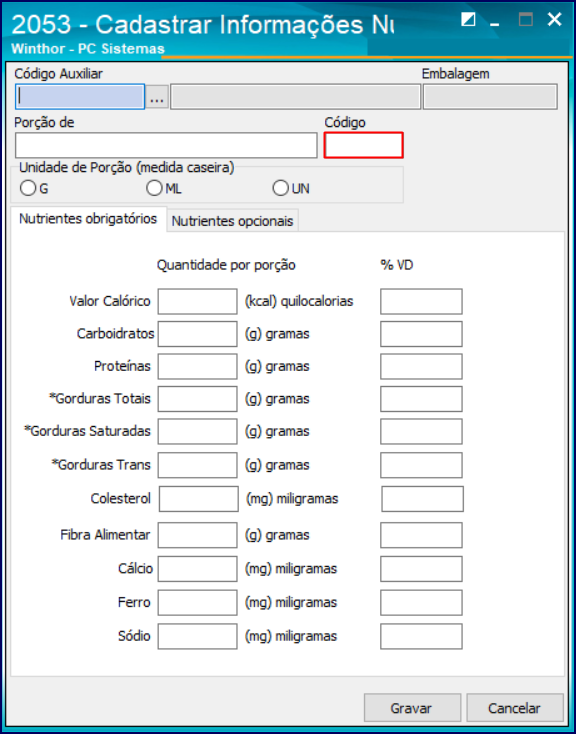
Task: Click Gorduras Trans % VD field
Action: [421, 465]
